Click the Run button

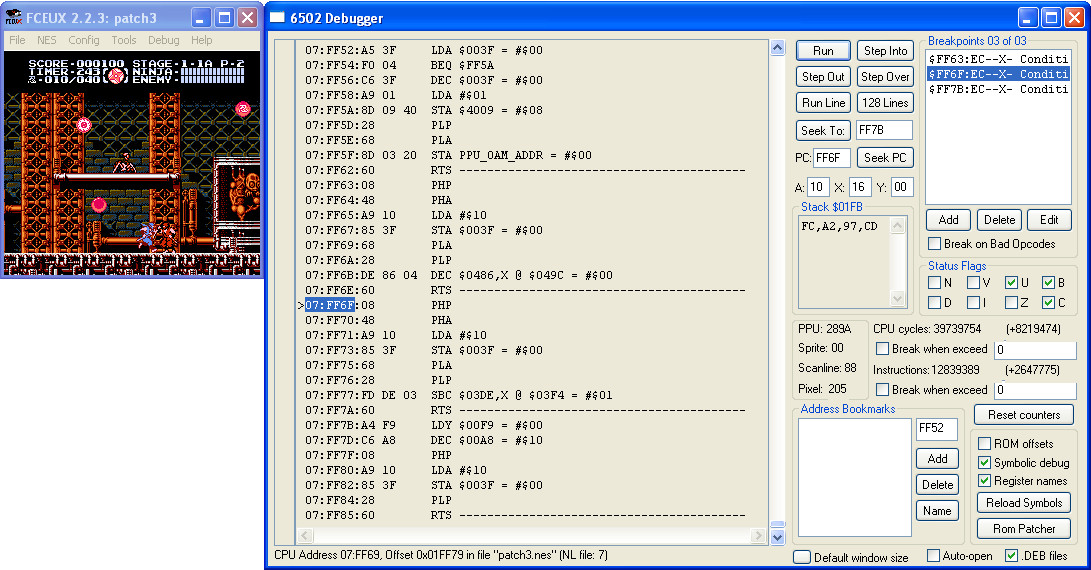click(823, 51)
